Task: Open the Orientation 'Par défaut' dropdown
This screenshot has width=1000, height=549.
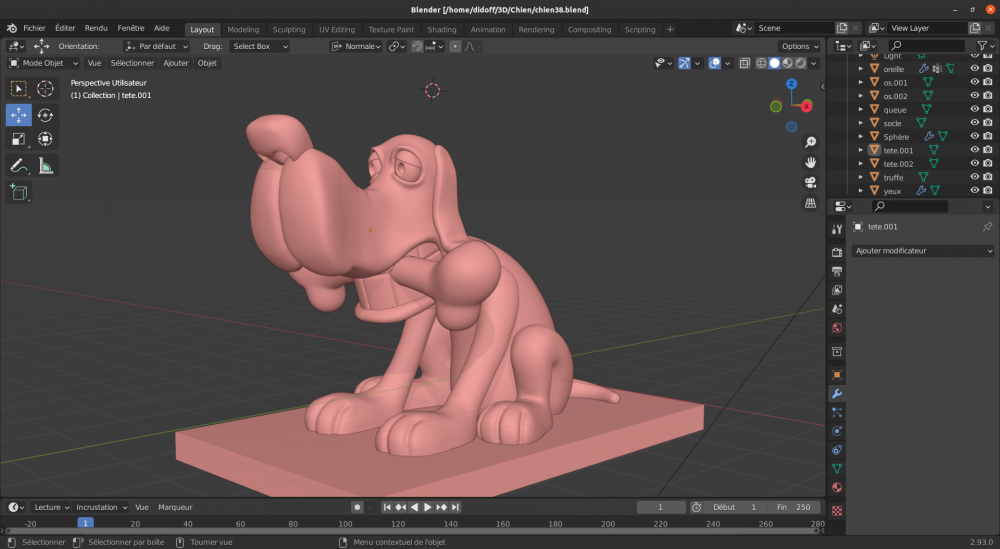Action: pyautogui.click(x=157, y=47)
